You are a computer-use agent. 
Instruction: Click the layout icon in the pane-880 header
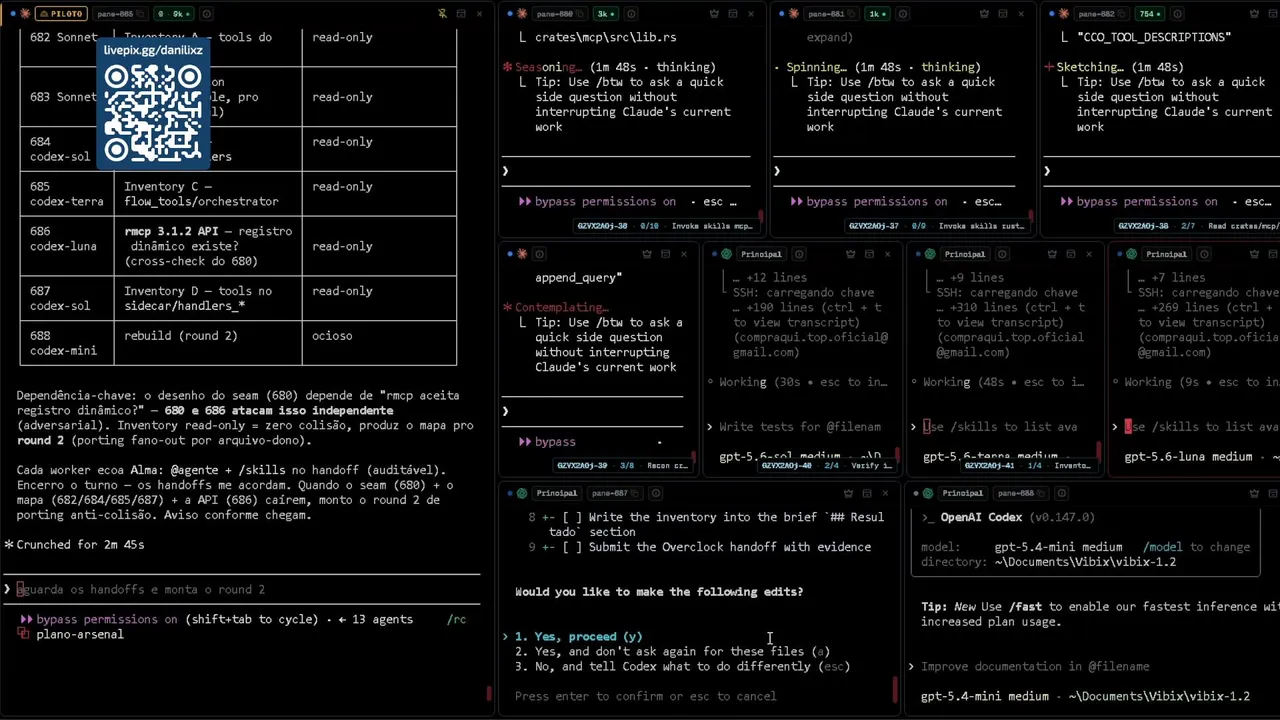pos(733,14)
